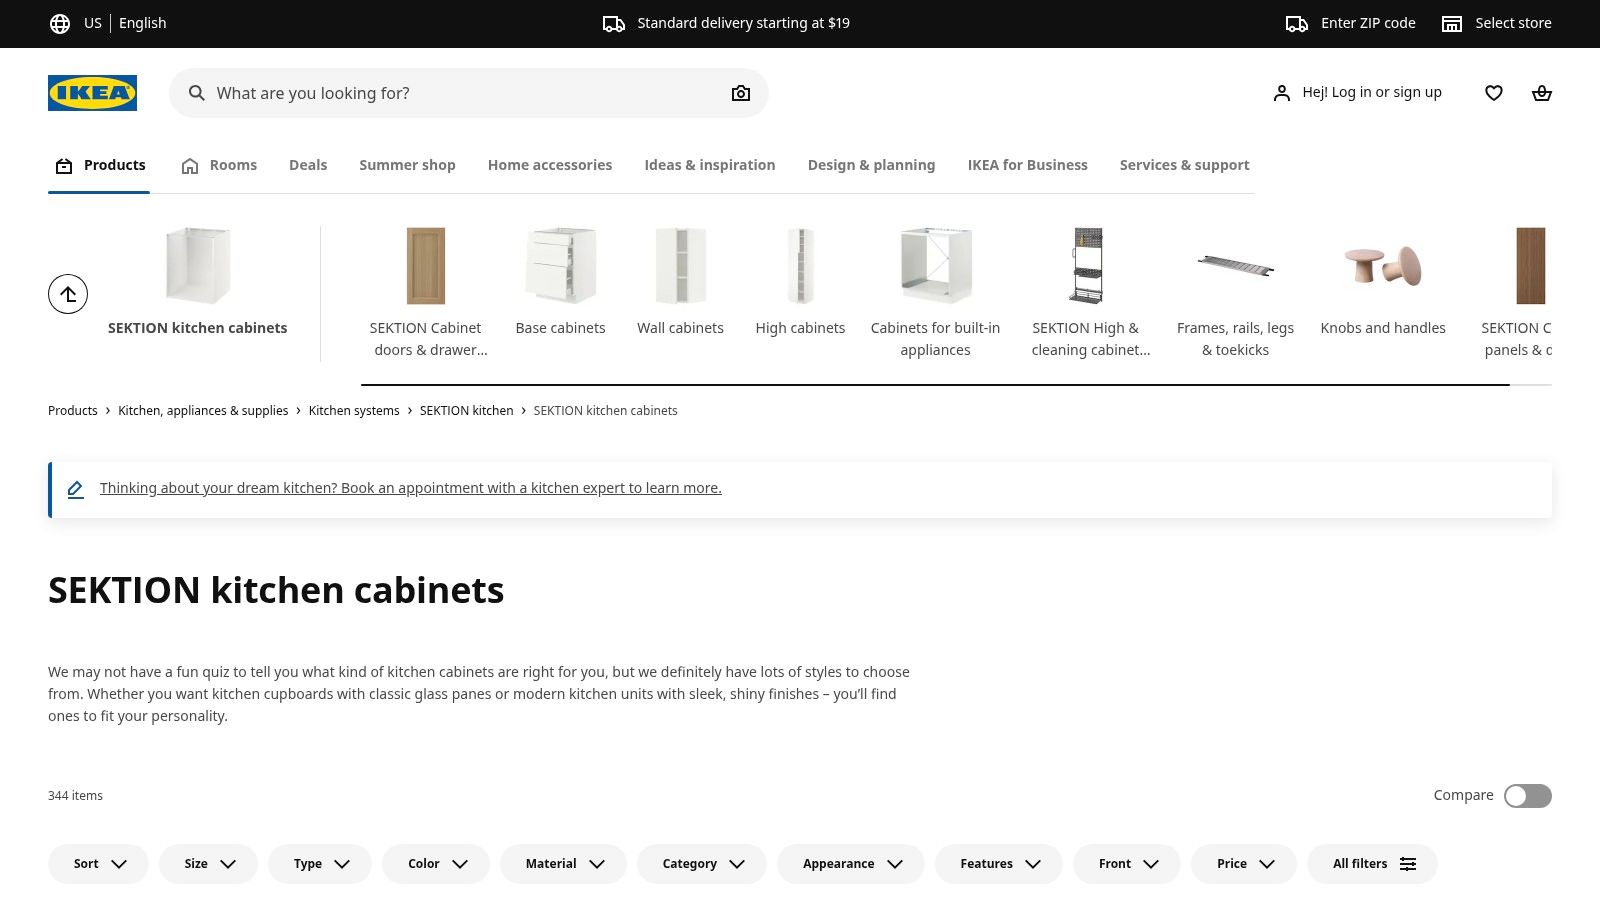The height and width of the screenshot is (900, 1600).
Task: Click the Standard delivery truck icon
Action: pos(614,23)
